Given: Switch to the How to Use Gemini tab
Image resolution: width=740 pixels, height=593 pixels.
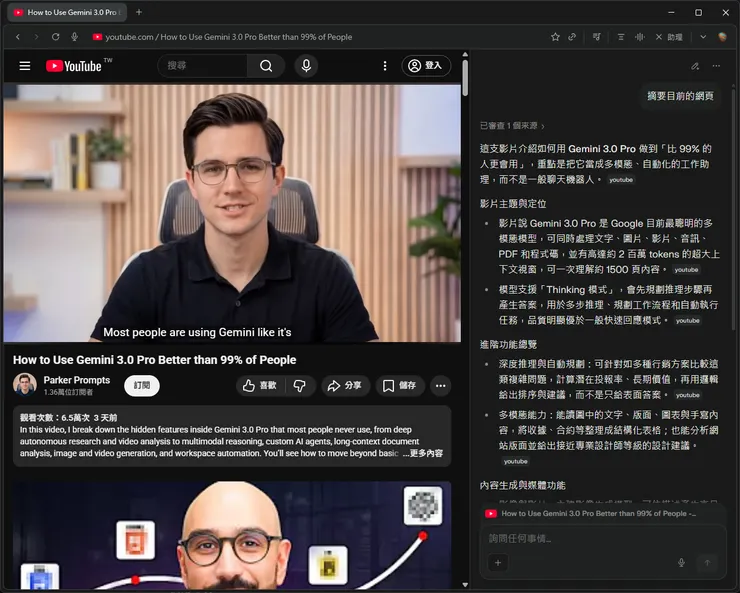Looking at the screenshot, I should [67, 12].
